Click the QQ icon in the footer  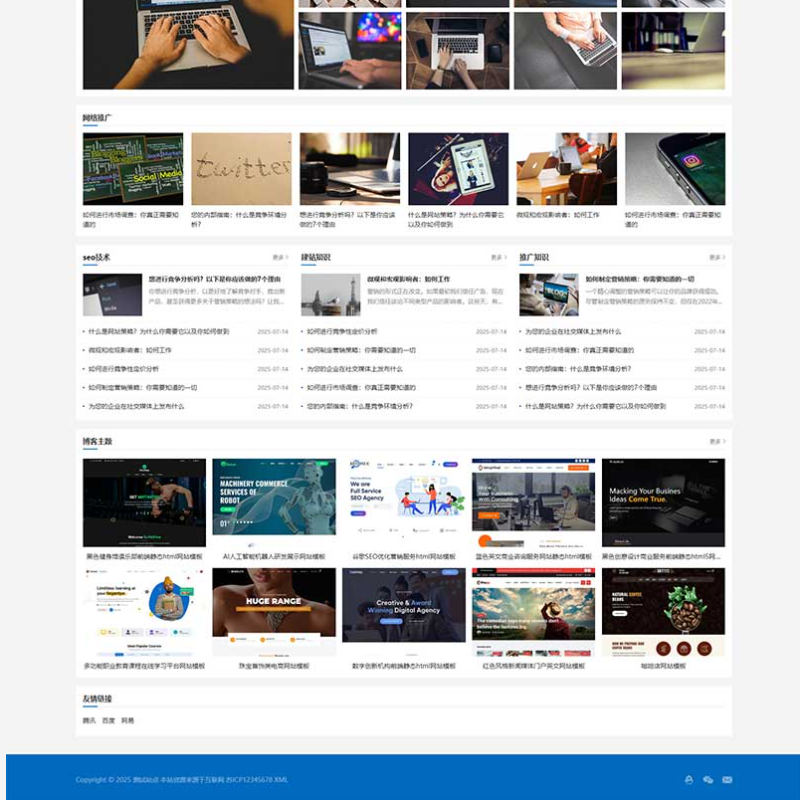(689, 780)
